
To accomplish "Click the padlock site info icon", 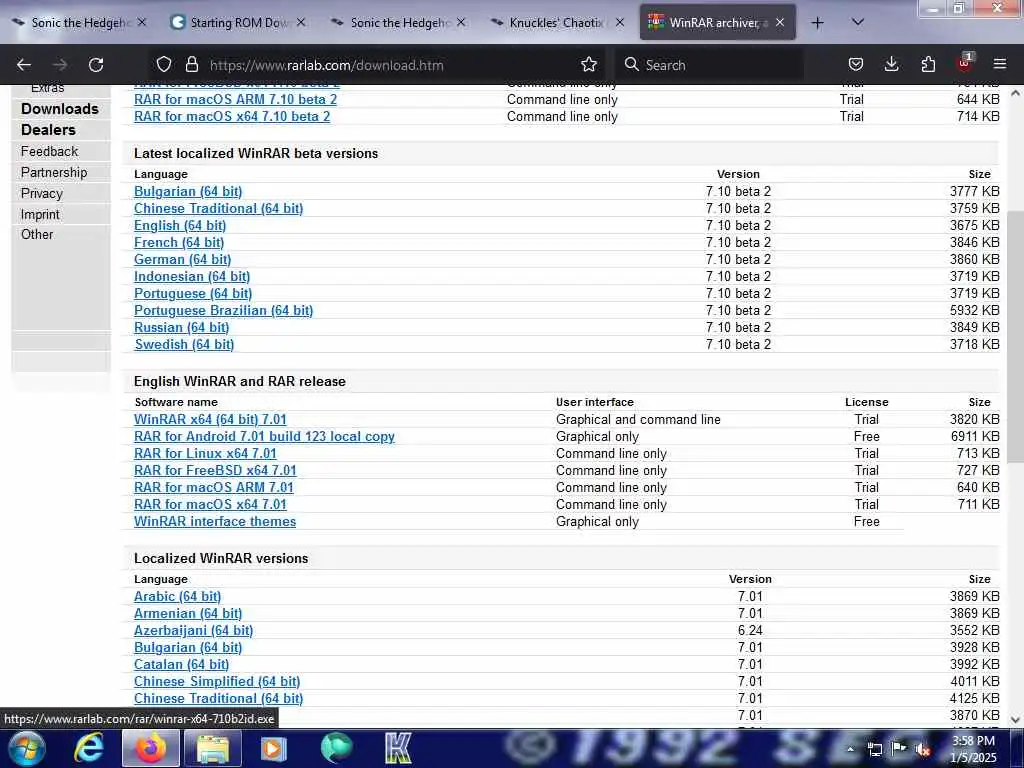I will pyautogui.click(x=191, y=64).
